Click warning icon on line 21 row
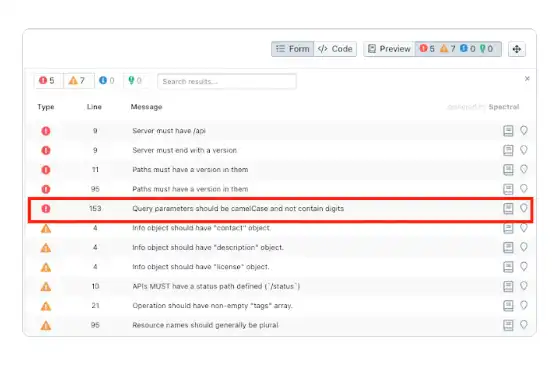 tap(46, 306)
